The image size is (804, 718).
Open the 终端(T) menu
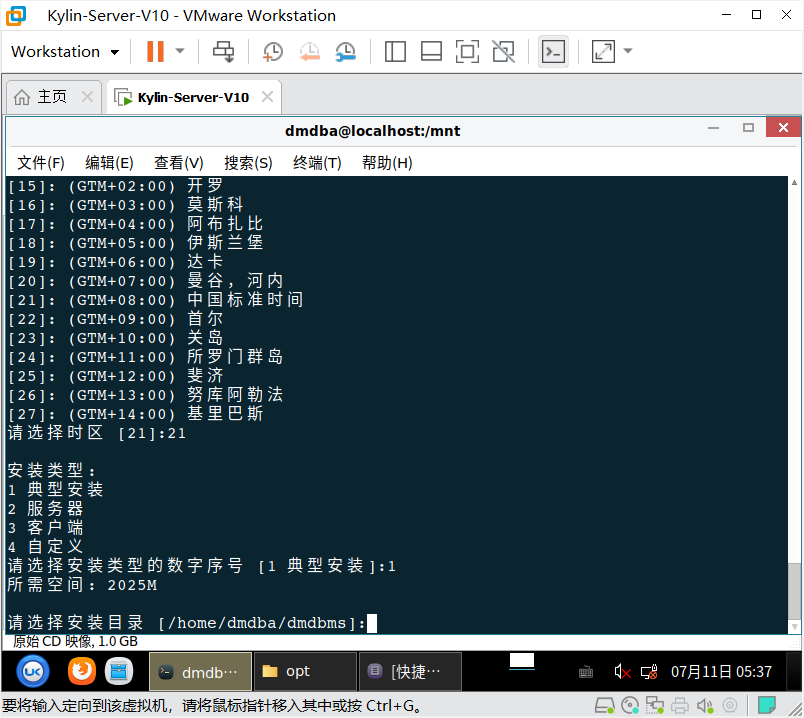(x=317, y=162)
